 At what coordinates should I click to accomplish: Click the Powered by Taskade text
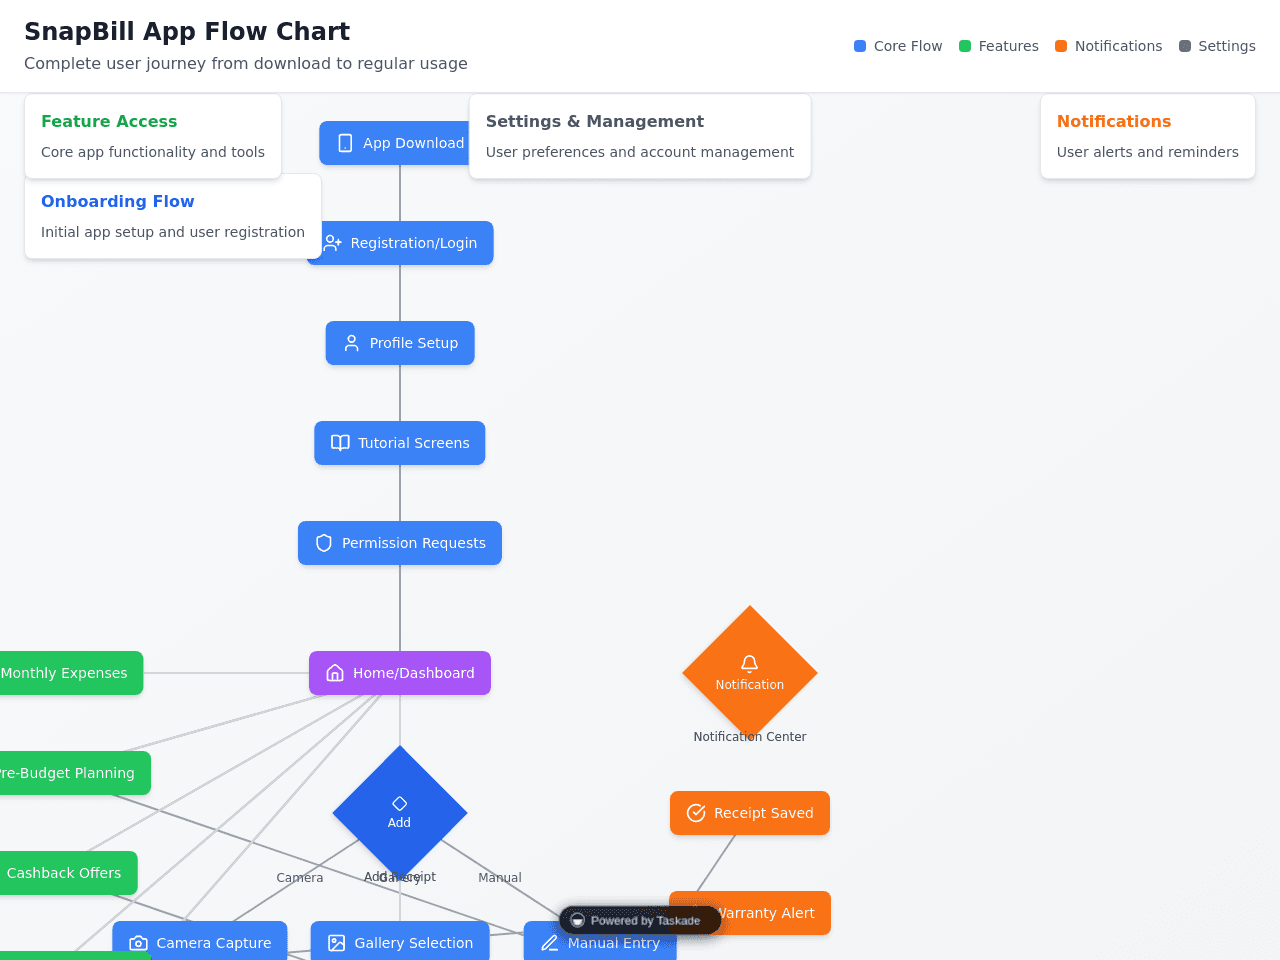click(645, 920)
